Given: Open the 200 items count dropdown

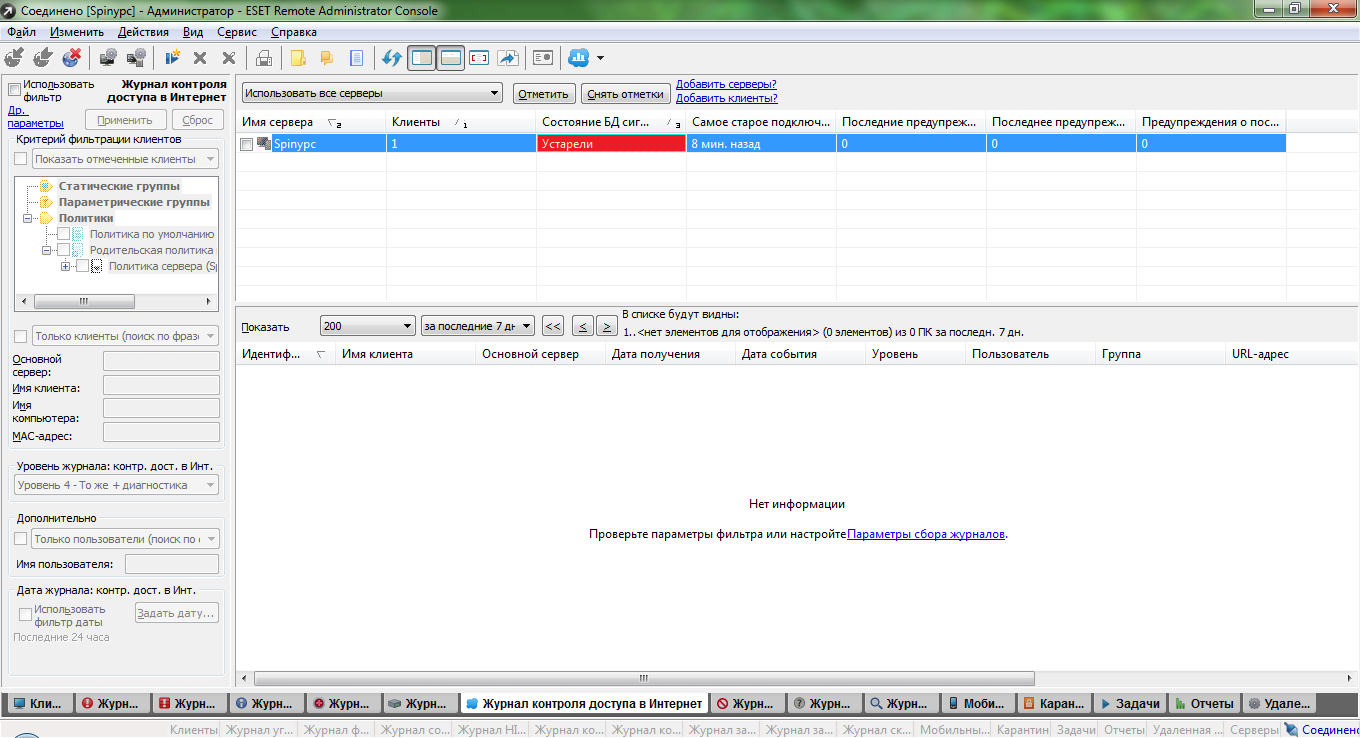Looking at the screenshot, I should coord(368,326).
